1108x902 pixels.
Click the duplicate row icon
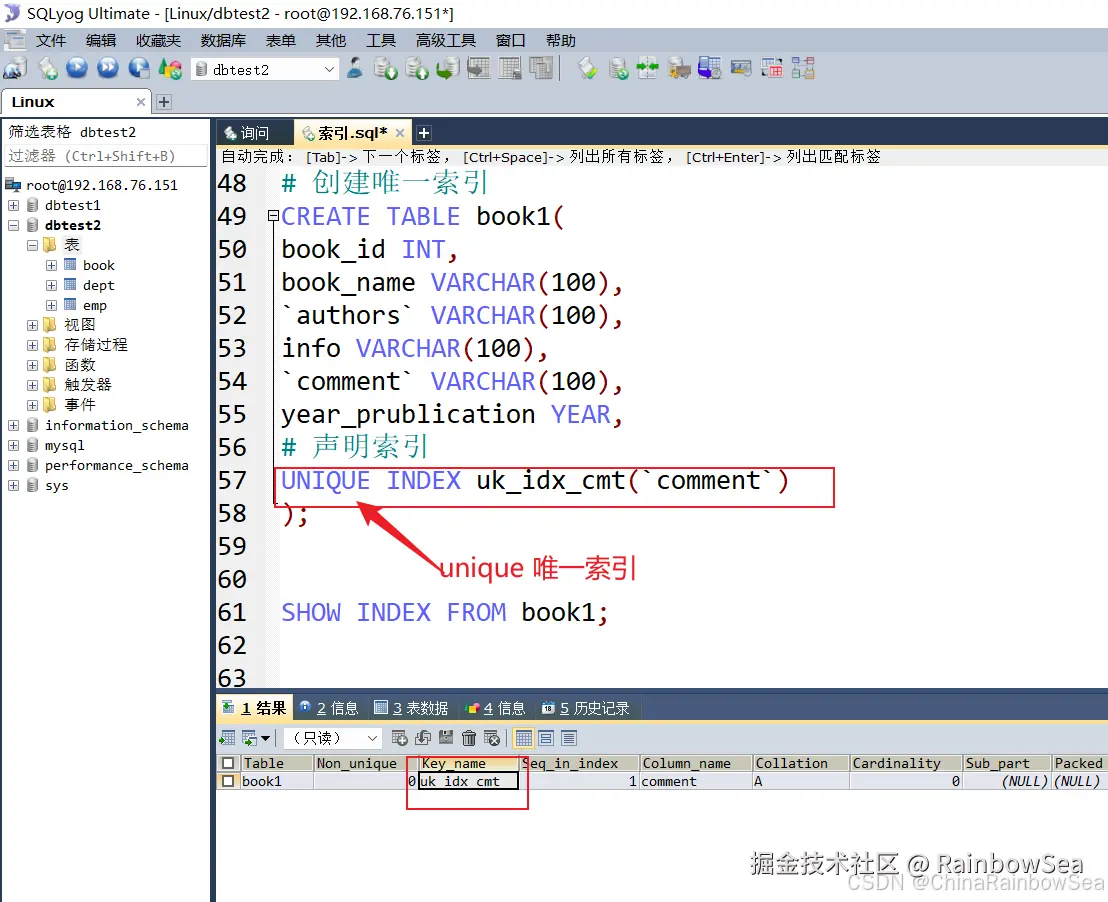pos(423,738)
